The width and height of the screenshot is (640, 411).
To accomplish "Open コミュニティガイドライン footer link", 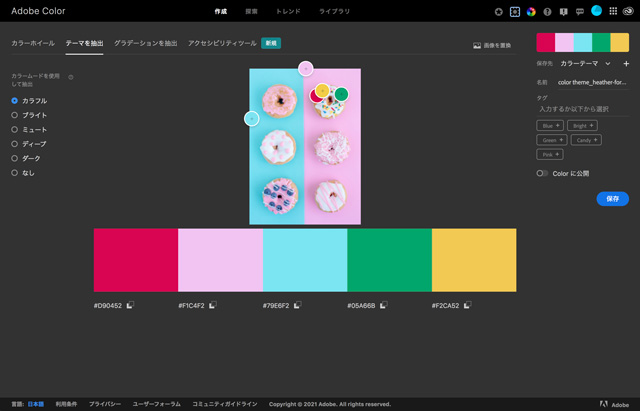I will coord(225,404).
